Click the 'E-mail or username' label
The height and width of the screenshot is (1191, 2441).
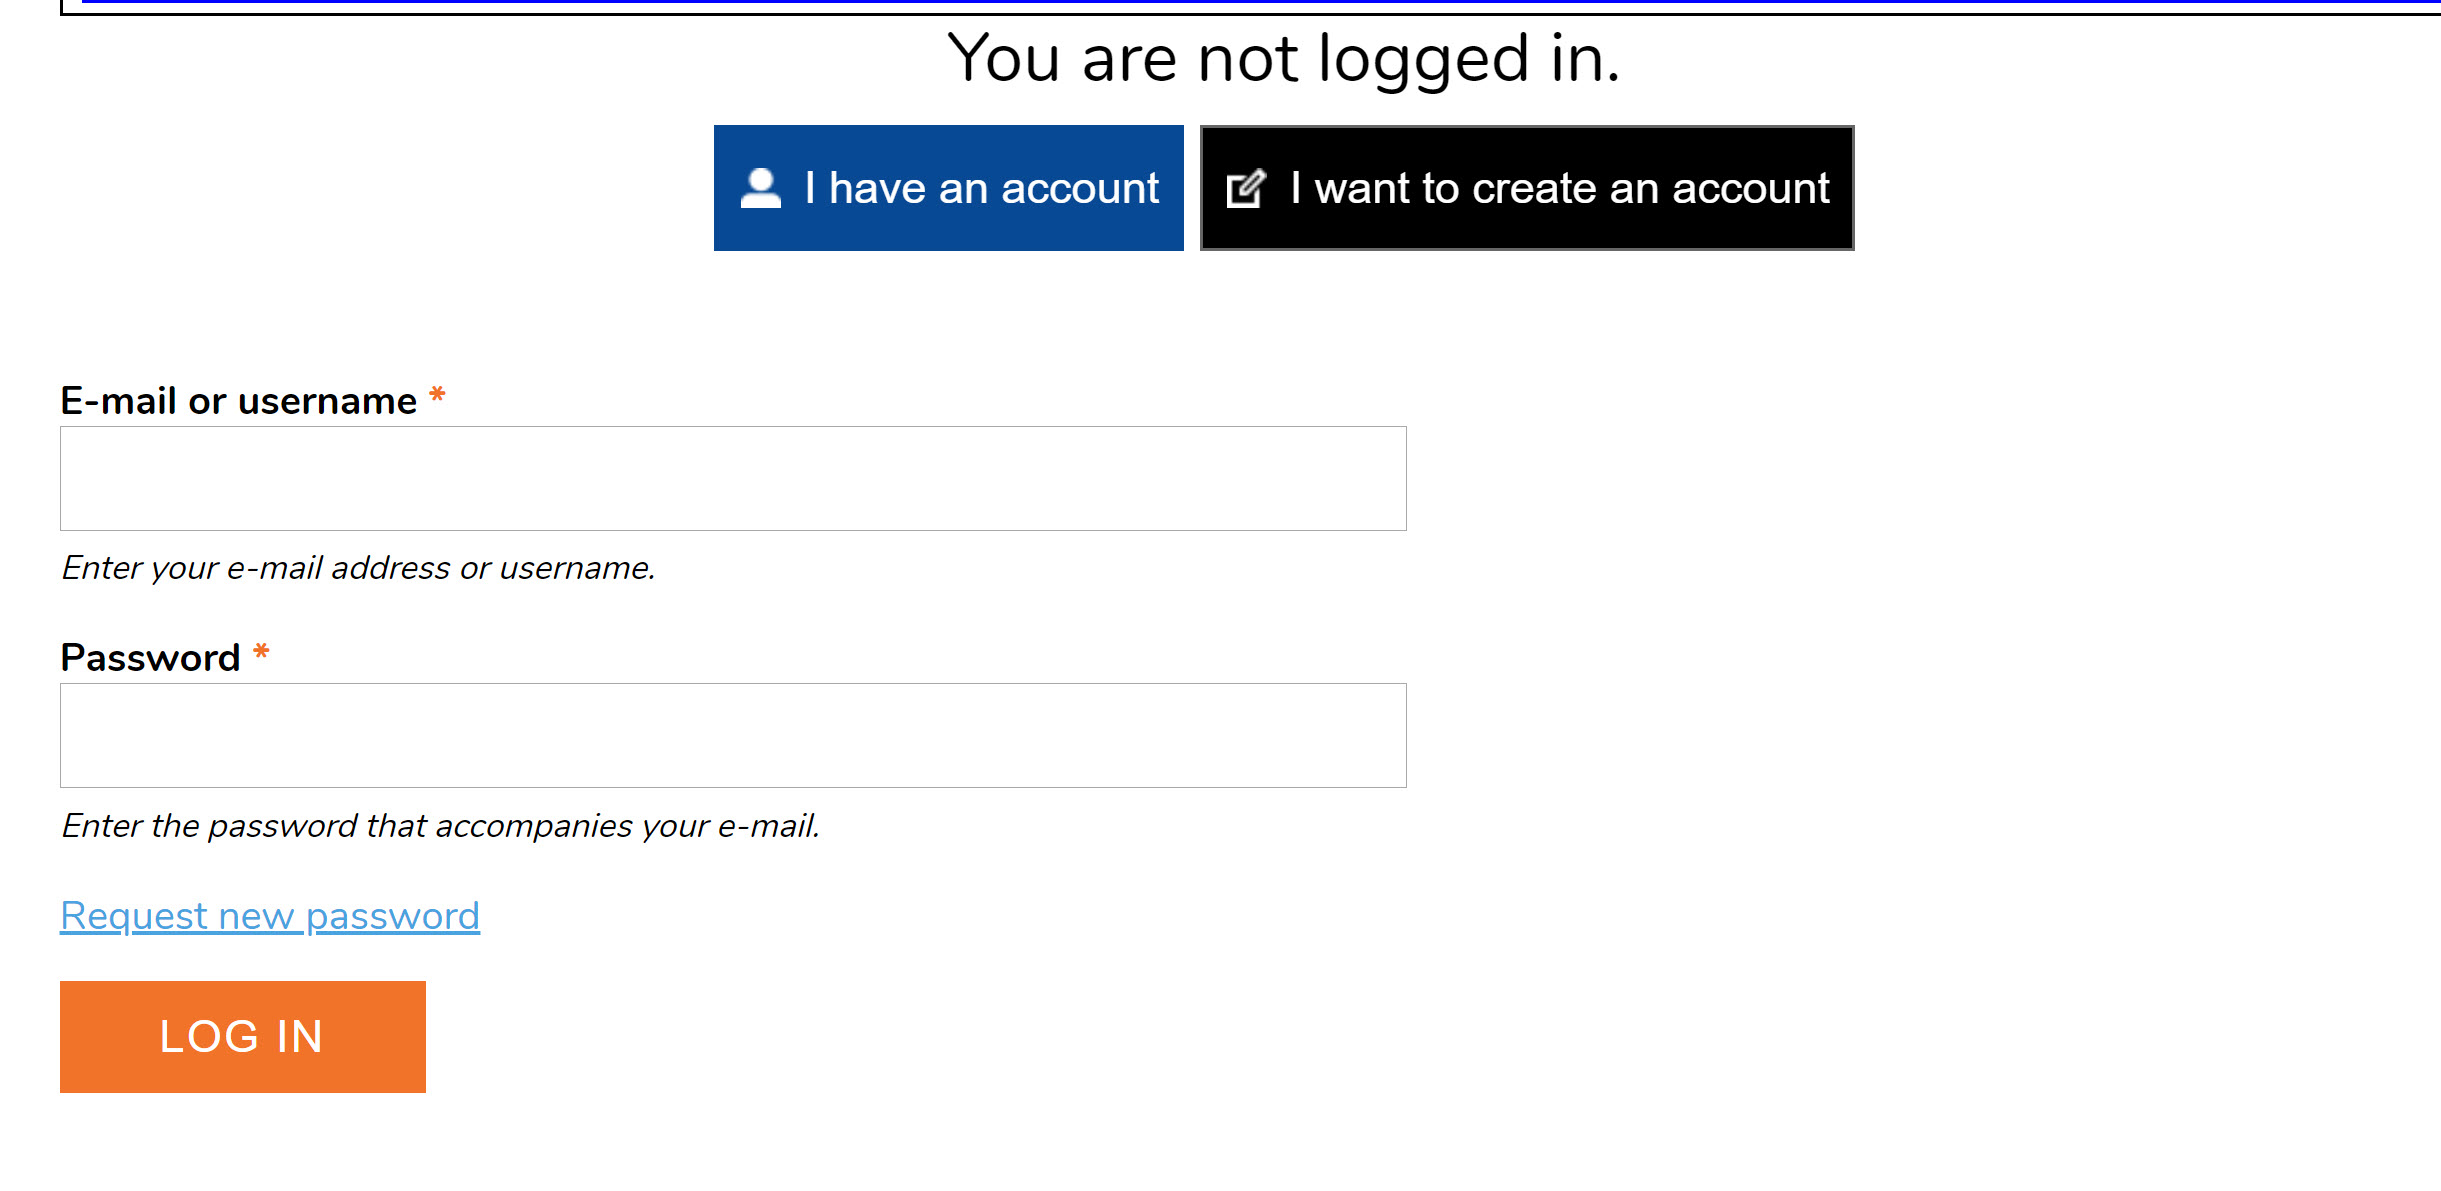[238, 401]
